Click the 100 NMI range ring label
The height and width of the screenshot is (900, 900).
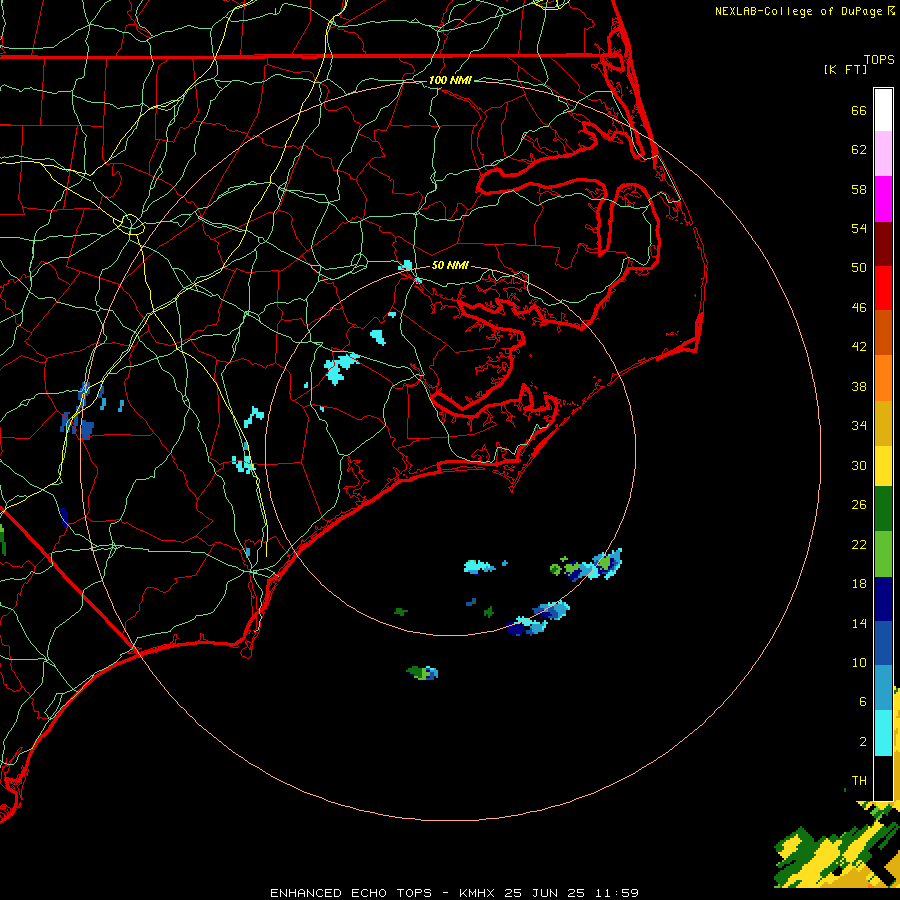(x=450, y=80)
